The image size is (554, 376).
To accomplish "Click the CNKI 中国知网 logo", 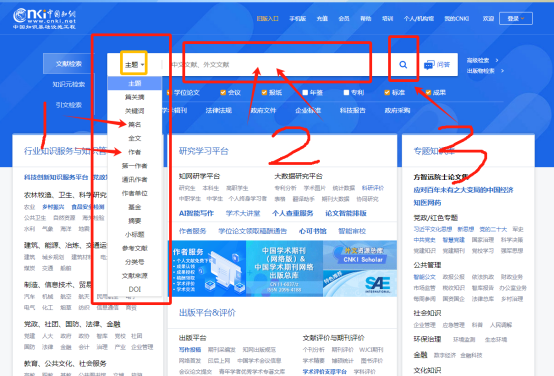I will click(x=44, y=18).
